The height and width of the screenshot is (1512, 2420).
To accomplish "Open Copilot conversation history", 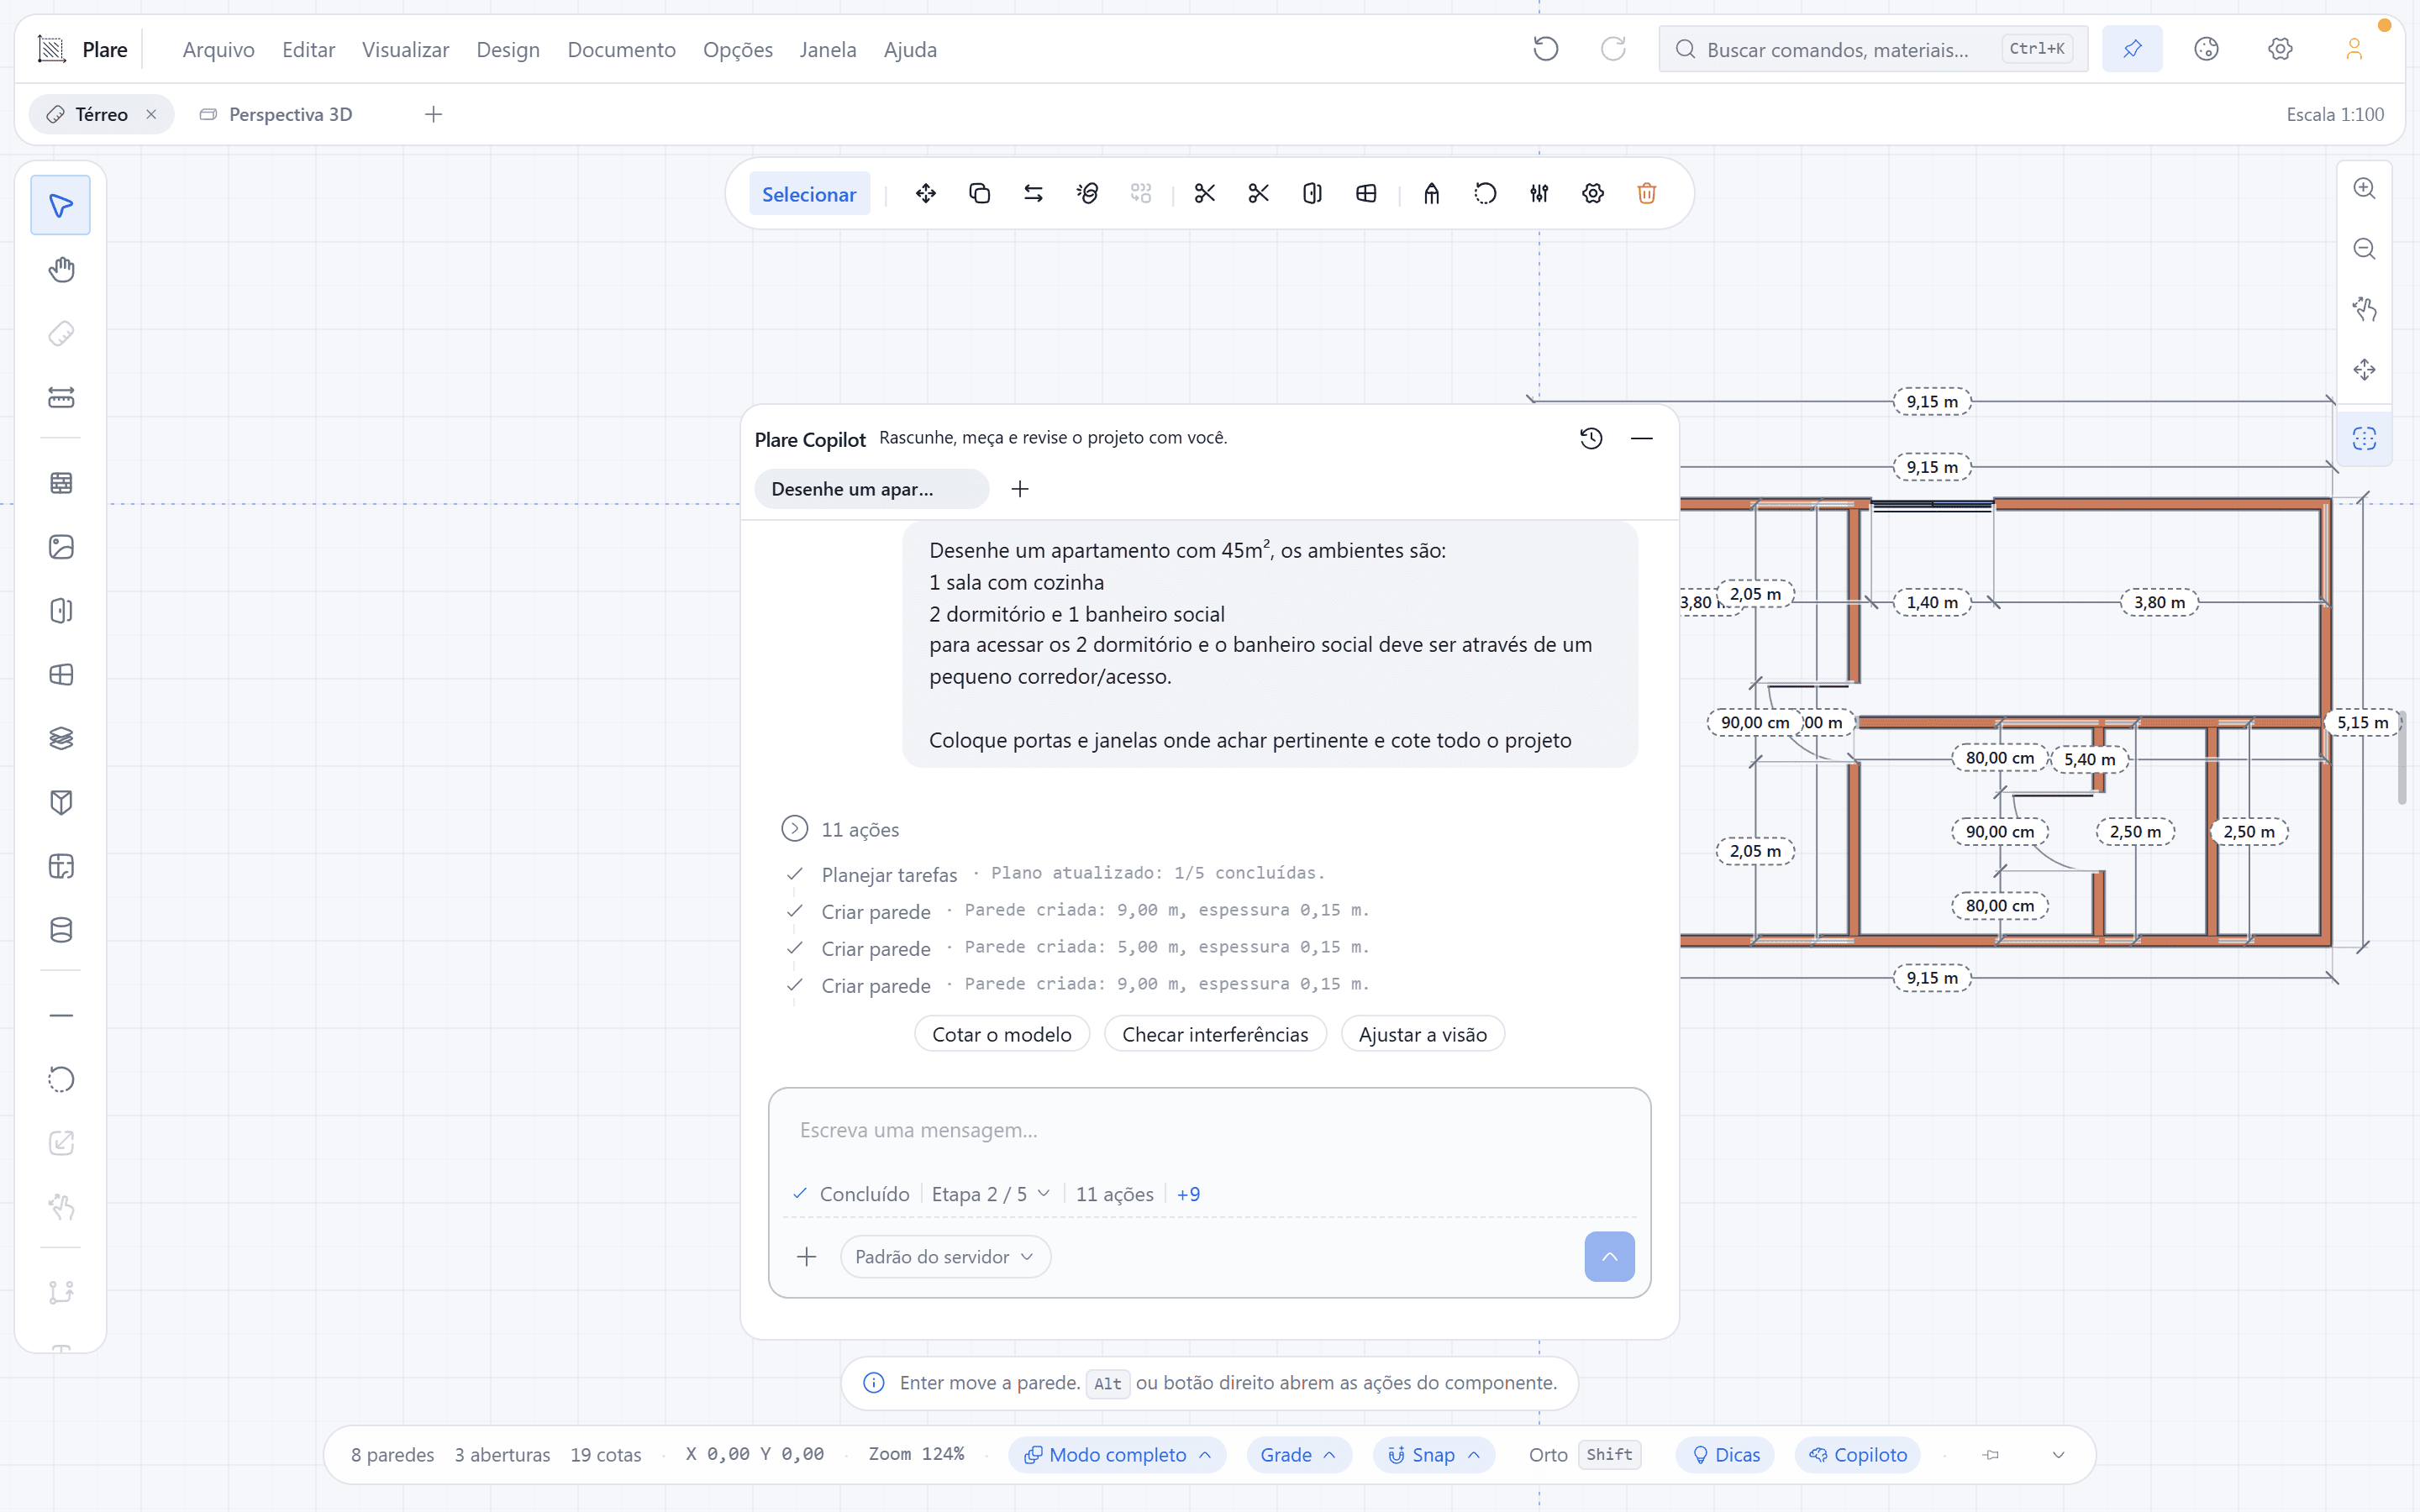I will point(1591,438).
